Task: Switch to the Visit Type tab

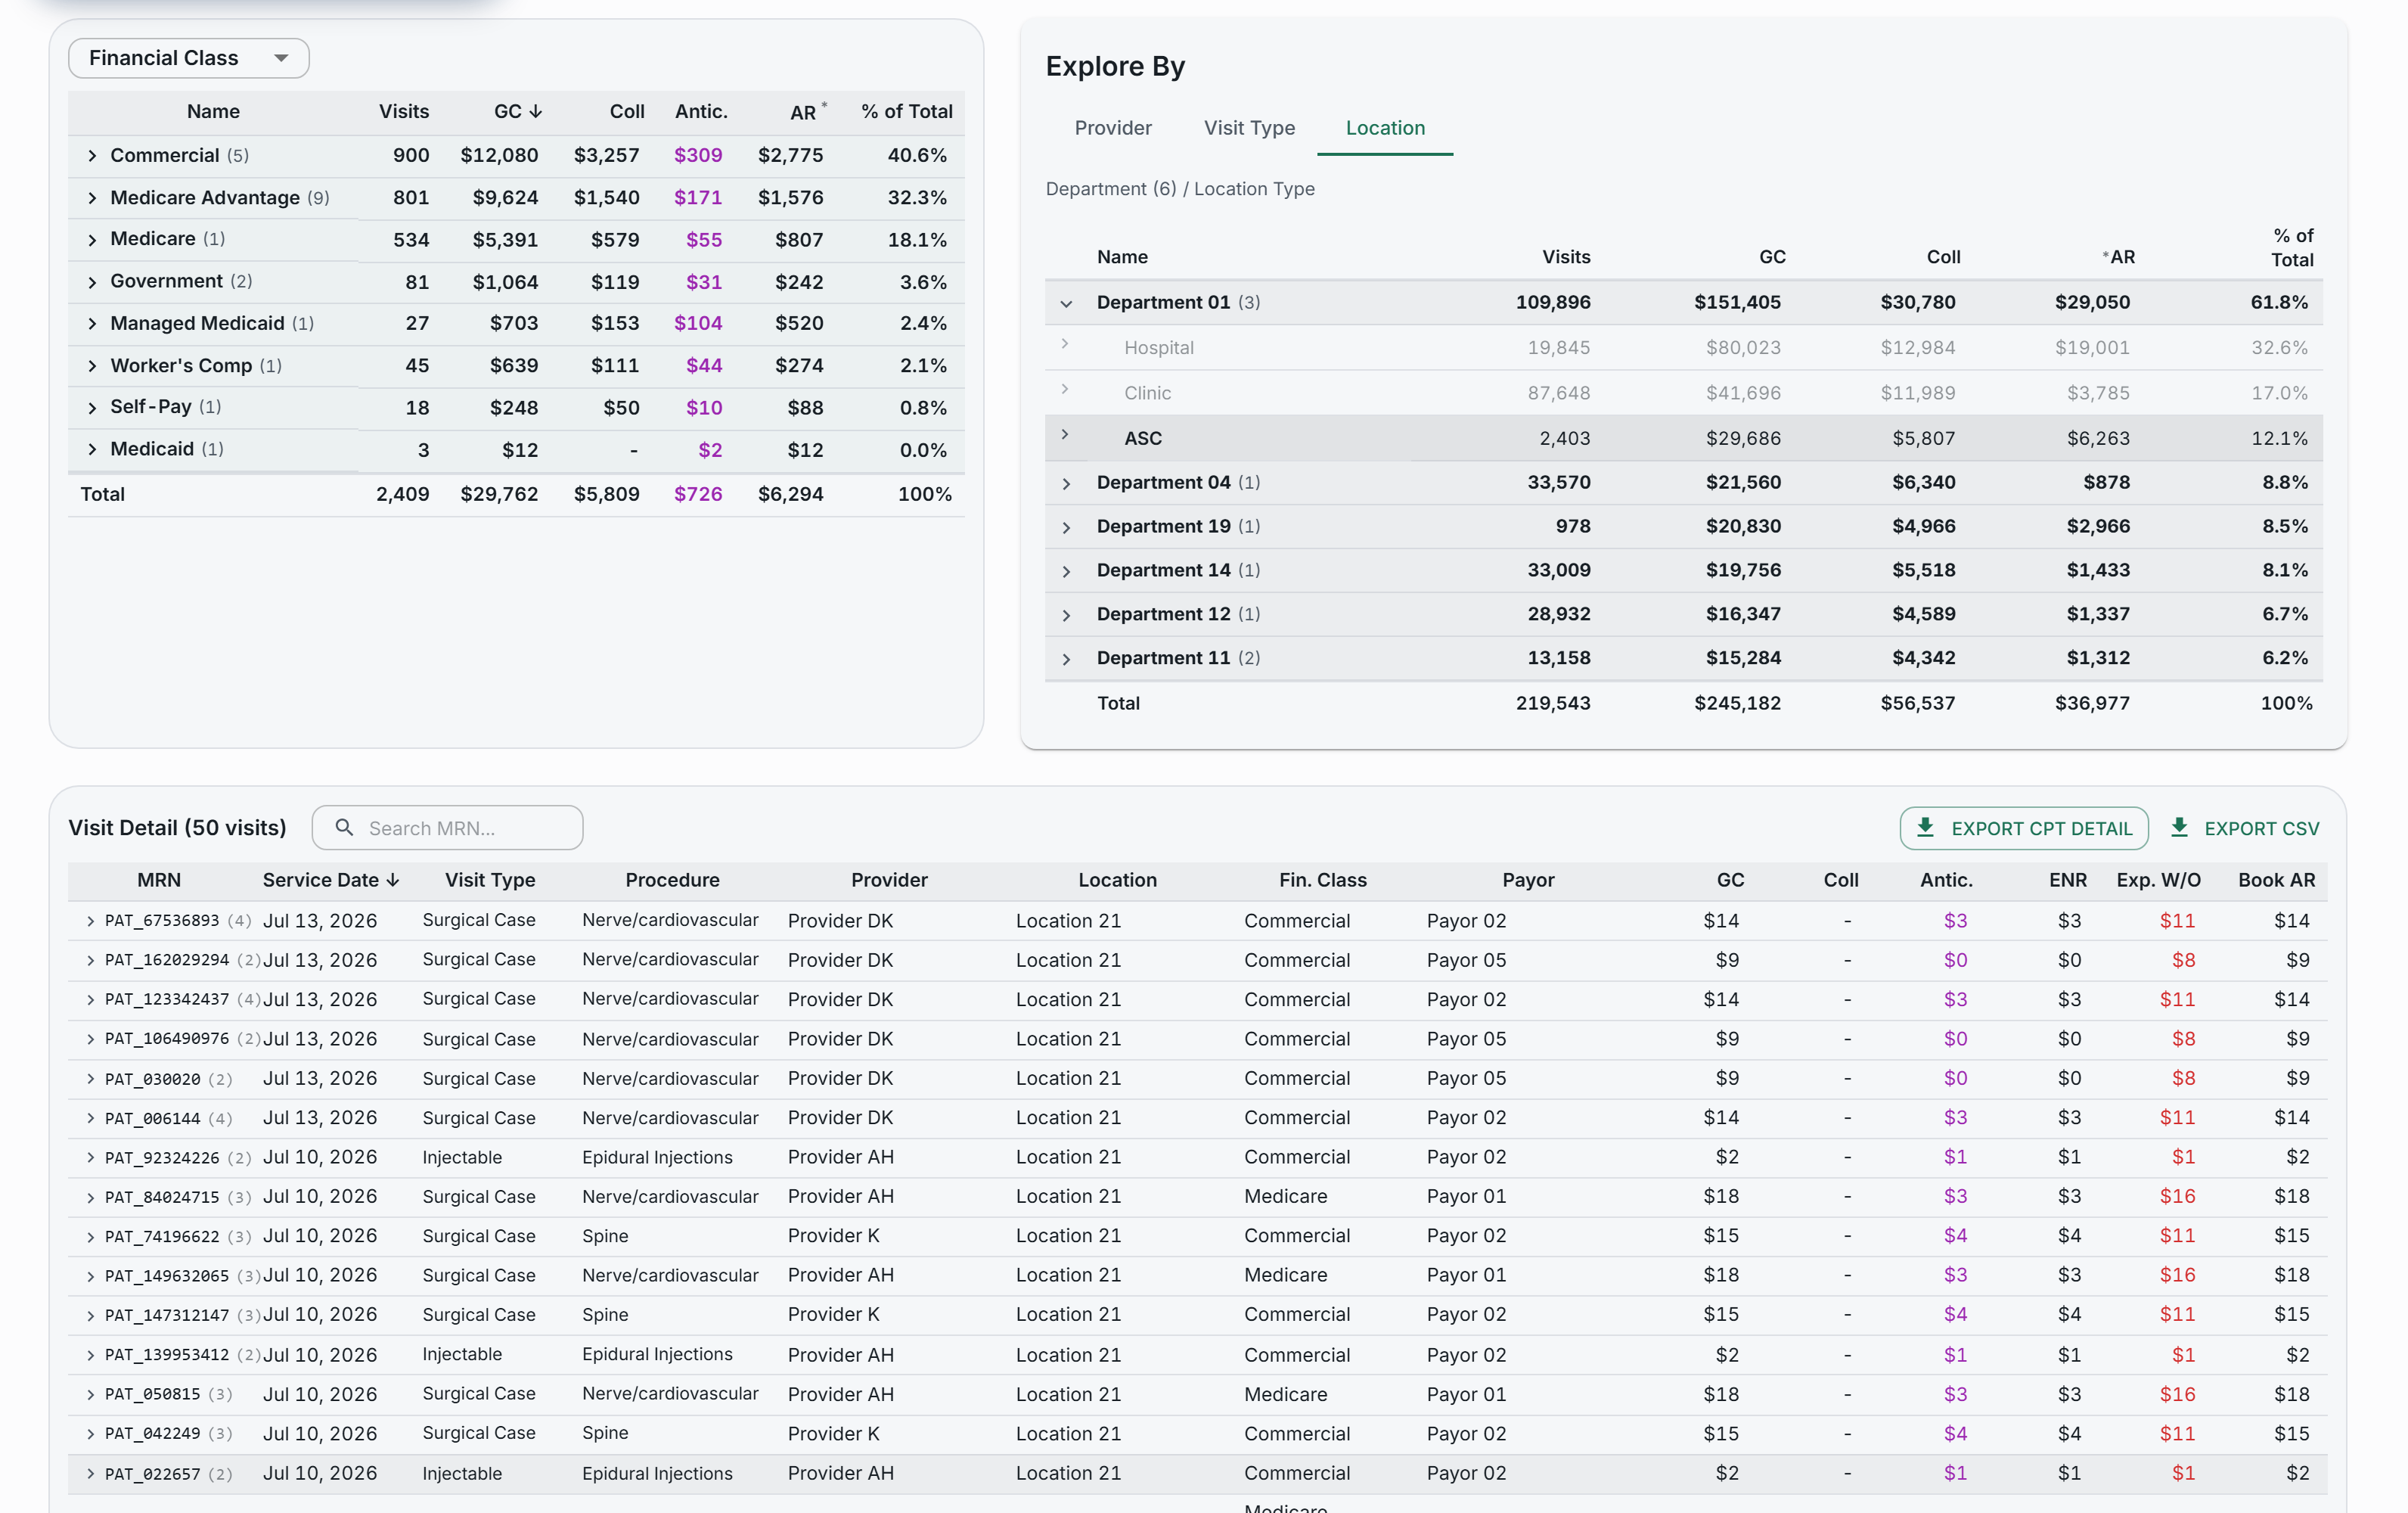Action: tap(1249, 128)
